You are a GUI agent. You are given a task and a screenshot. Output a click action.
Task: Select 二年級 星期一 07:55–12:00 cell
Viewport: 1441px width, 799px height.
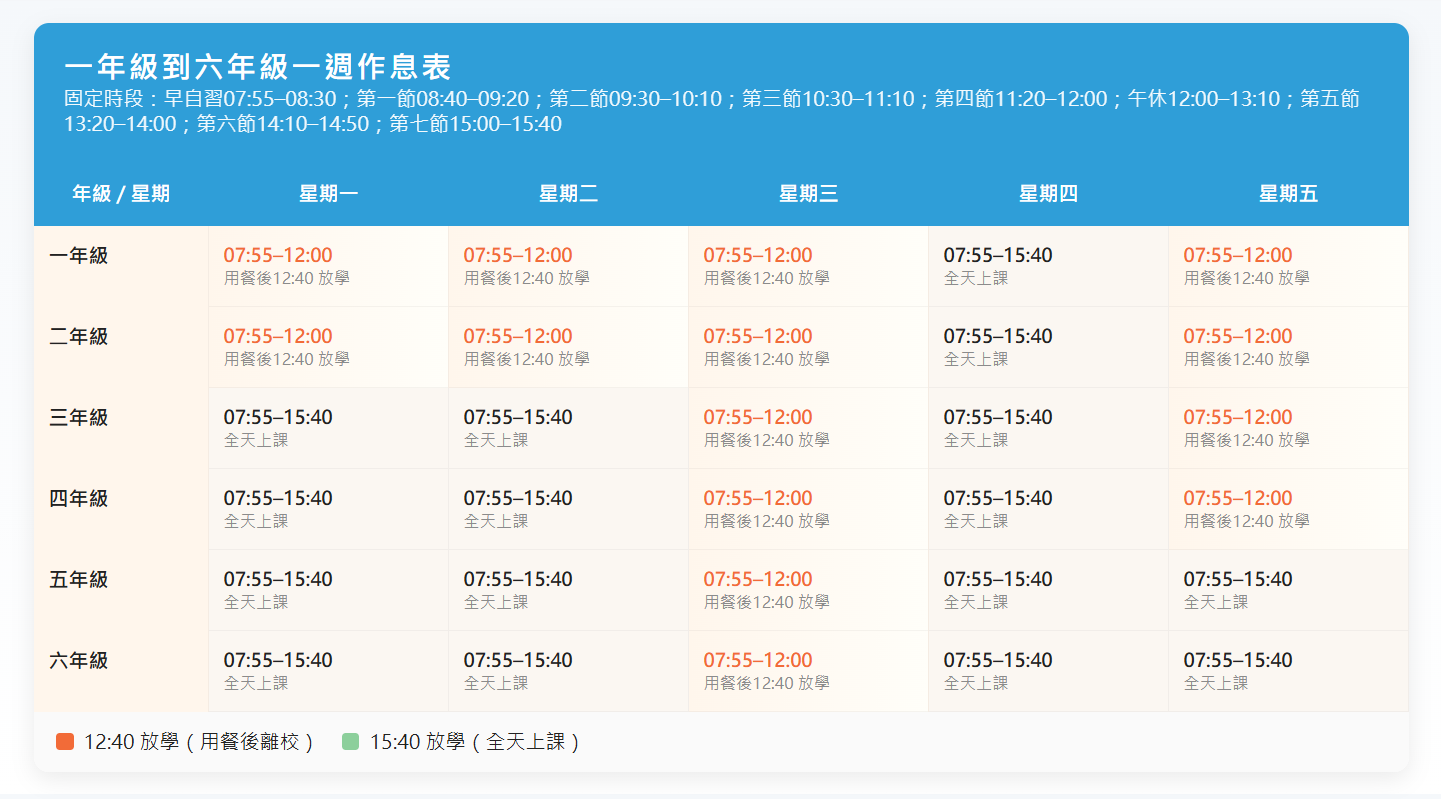click(328, 347)
